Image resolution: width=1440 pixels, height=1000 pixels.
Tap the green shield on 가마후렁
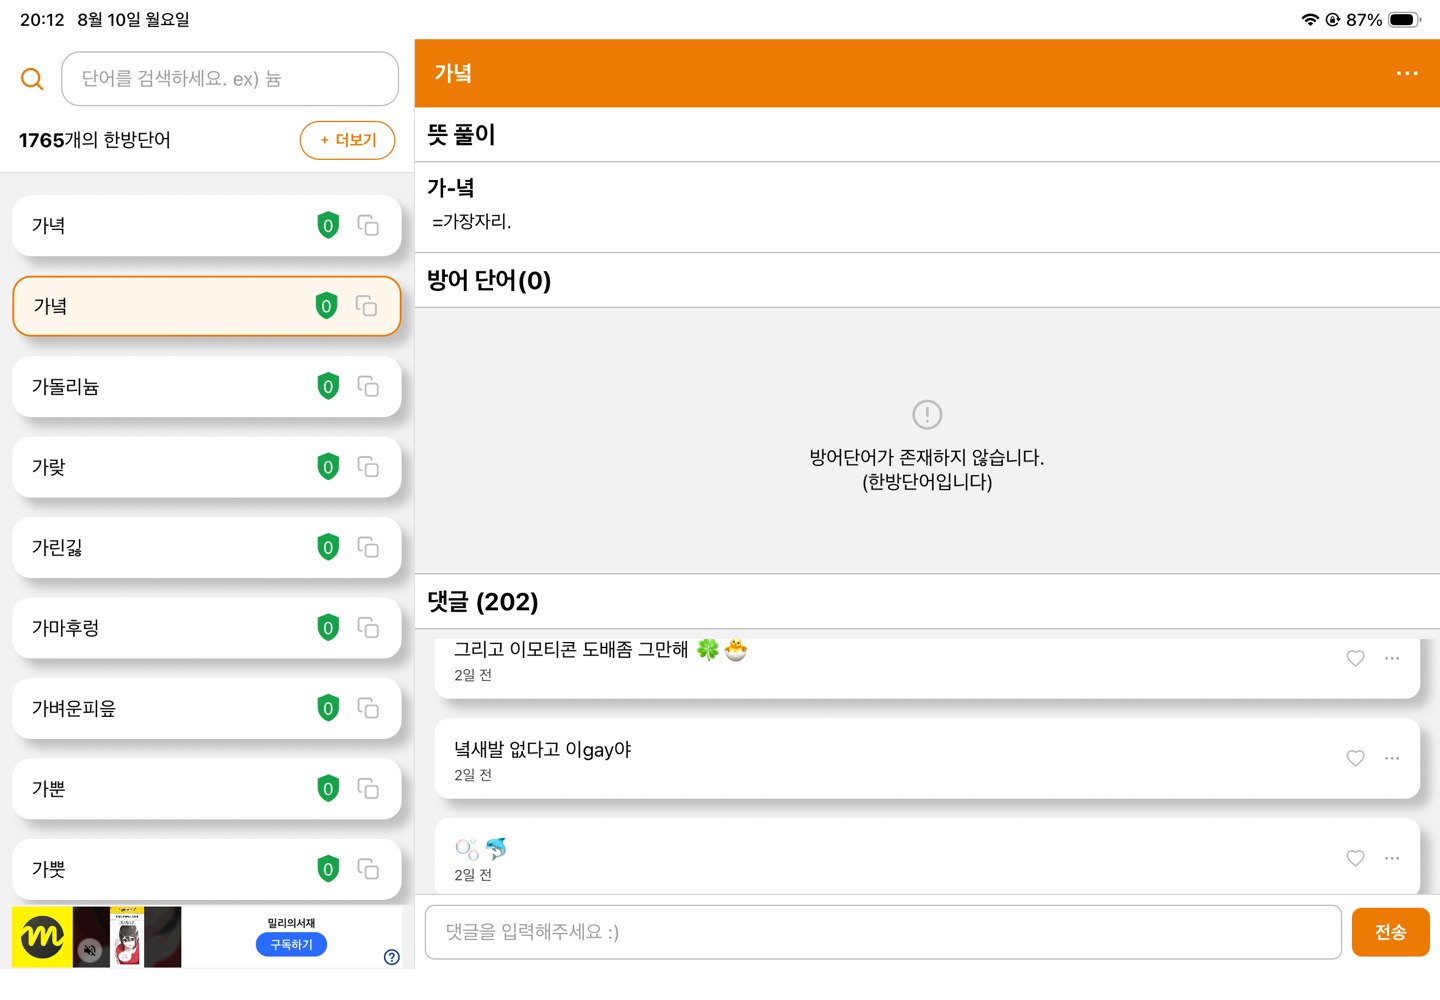click(x=328, y=628)
